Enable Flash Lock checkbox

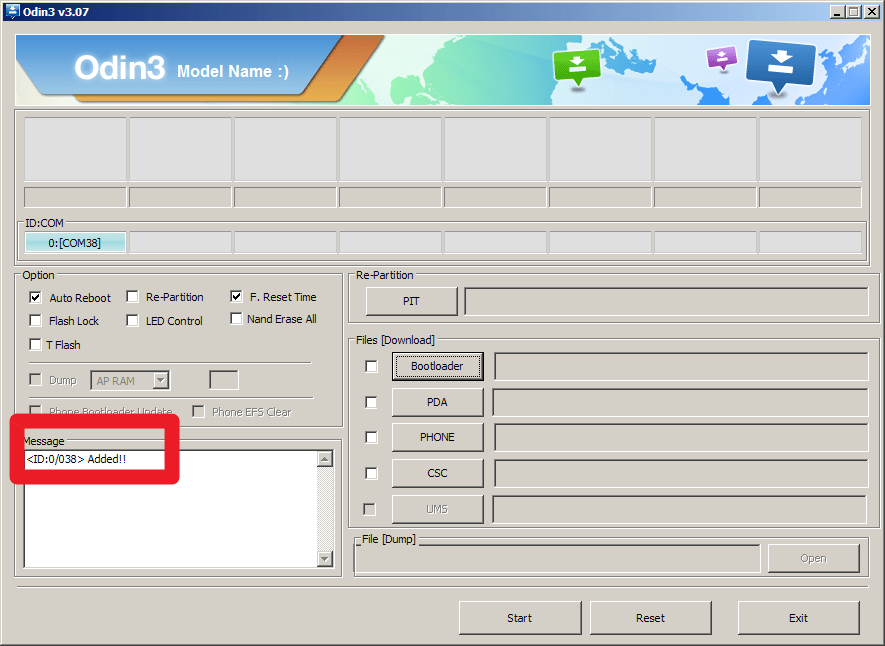pos(35,320)
